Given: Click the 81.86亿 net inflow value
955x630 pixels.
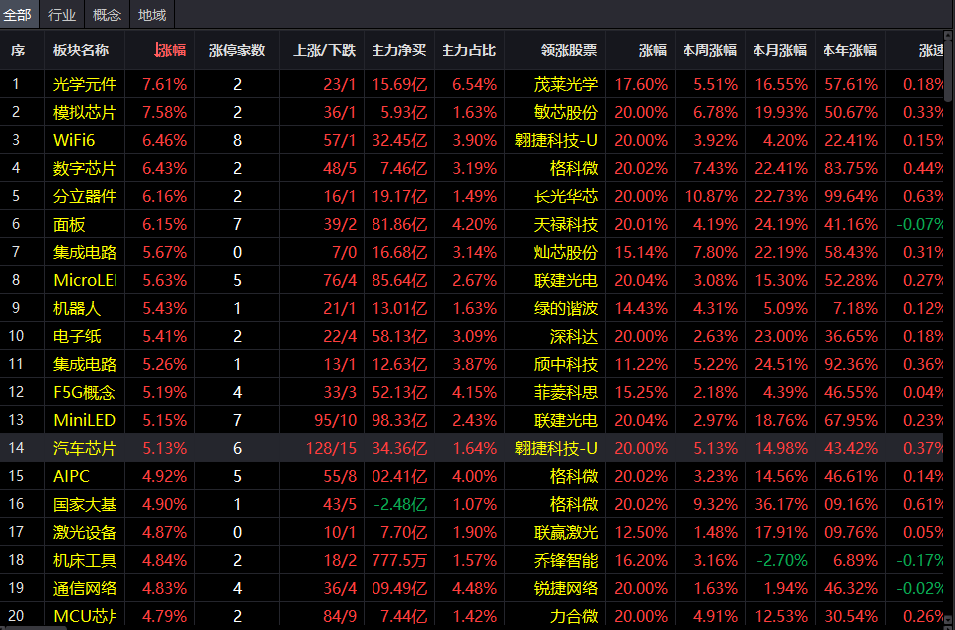Looking at the screenshot, I should [400, 224].
